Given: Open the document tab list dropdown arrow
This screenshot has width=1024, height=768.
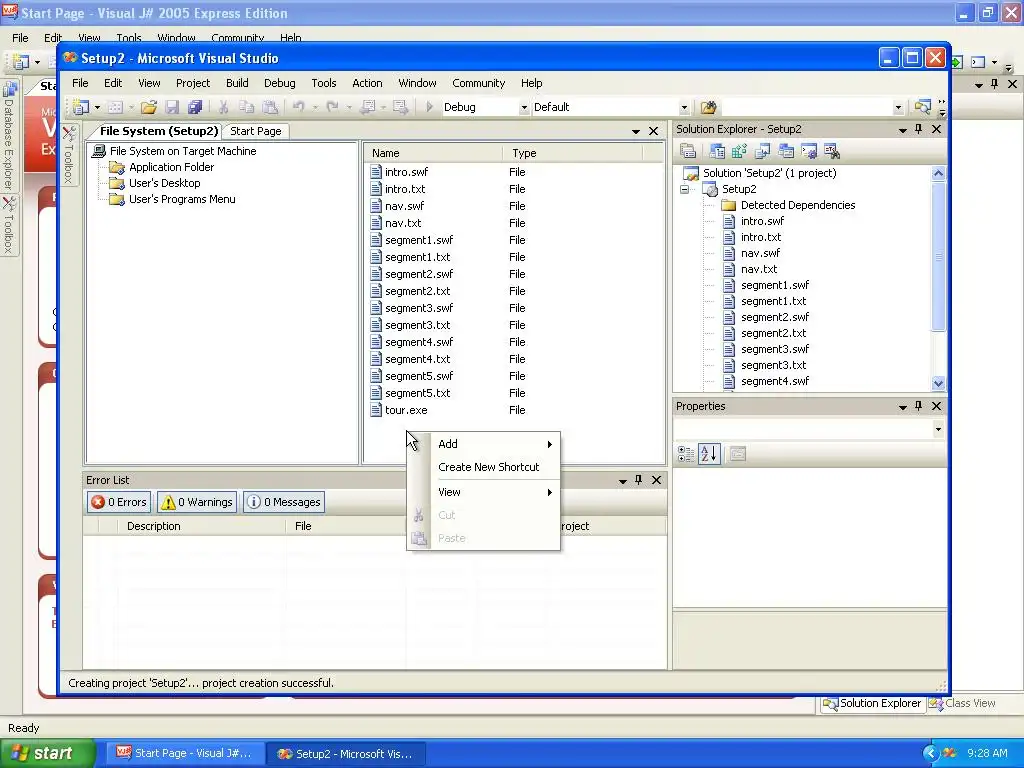Looking at the screenshot, I should coord(635,131).
